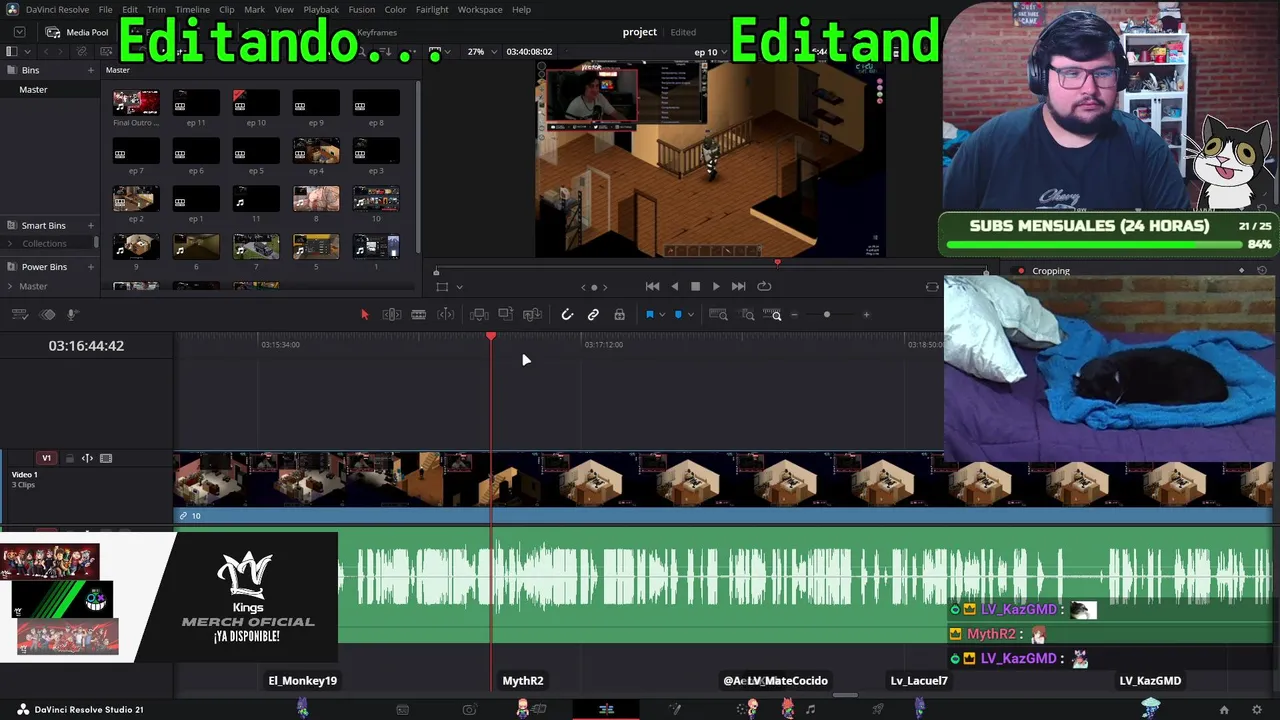Go to Project Manager home icon
The image size is (1280, 720).
(x=1224, y=710)
